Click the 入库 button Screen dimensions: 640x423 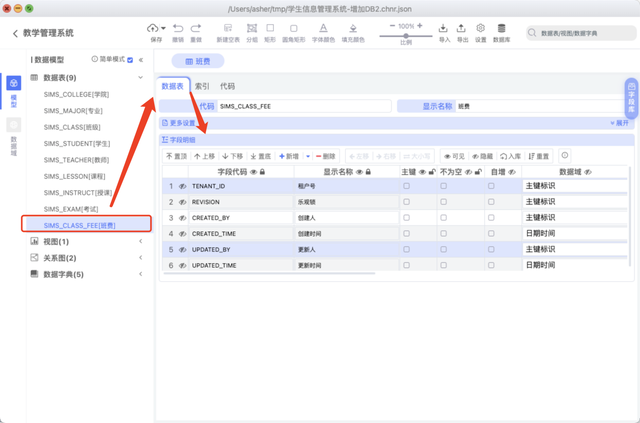pyautogui.click(x=511, y=156)
